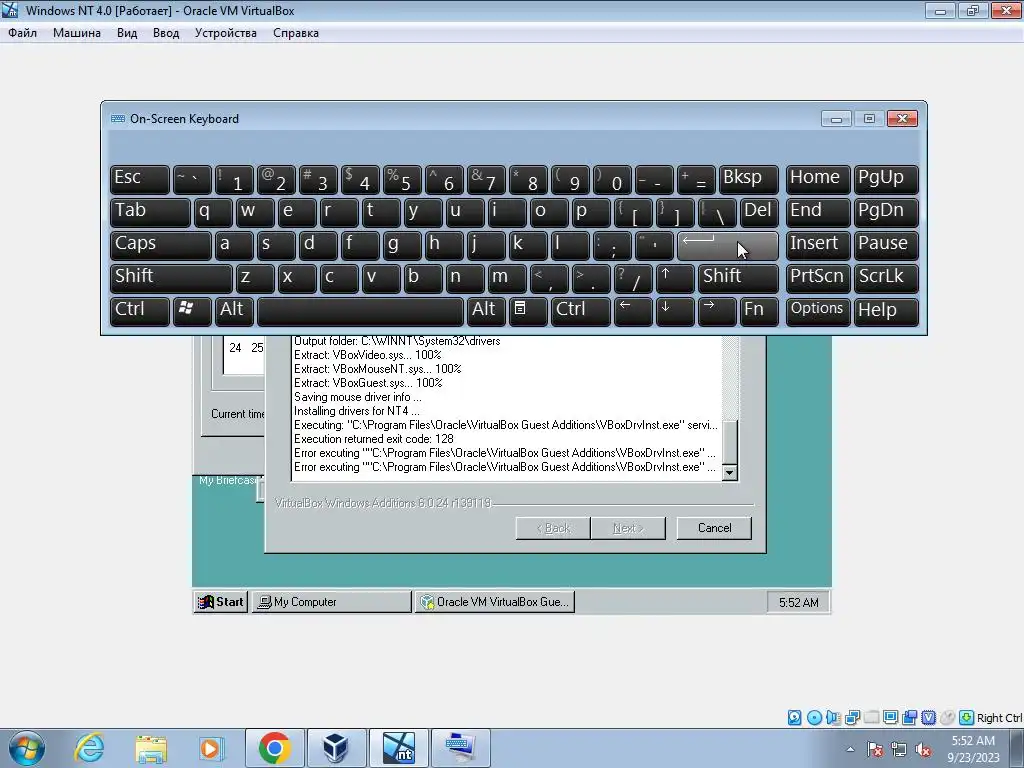Click the spacebar on On-Screen Keyboard

[x=360, y=311]
